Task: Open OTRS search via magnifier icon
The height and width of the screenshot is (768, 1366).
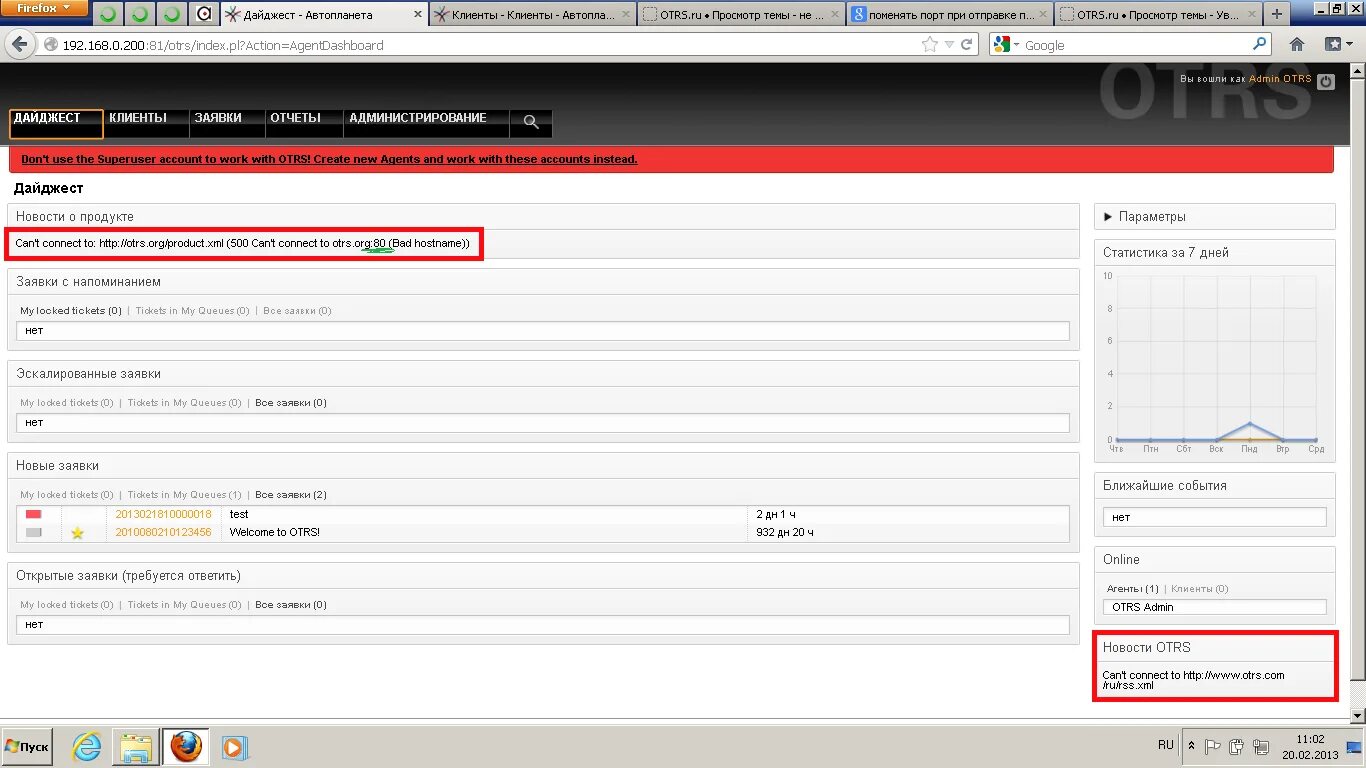Action: [x=531, y=122]
